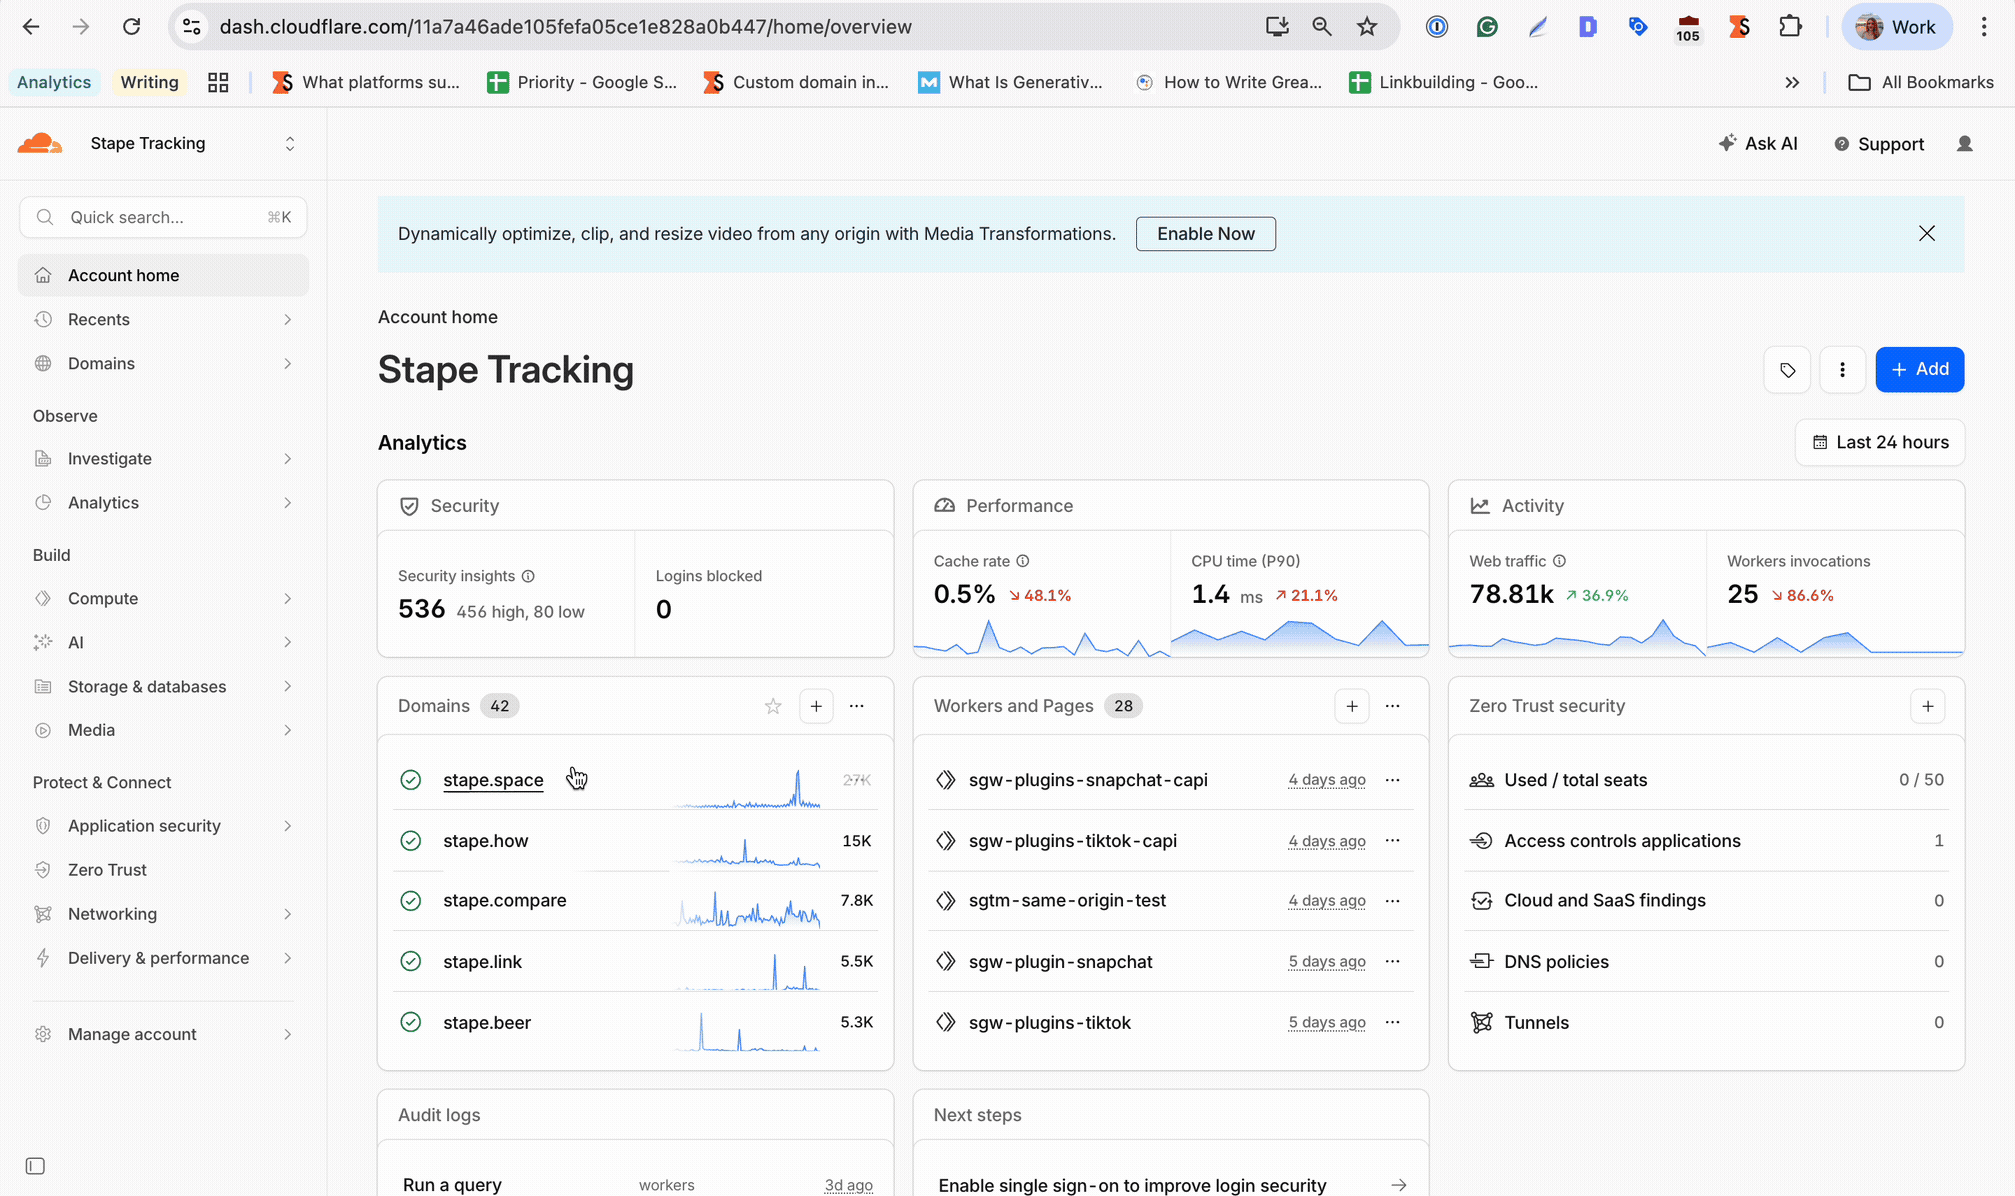Open the browser extensions puzzle icon
Screen dimensions: 2015x1196
click(1790, 27)
